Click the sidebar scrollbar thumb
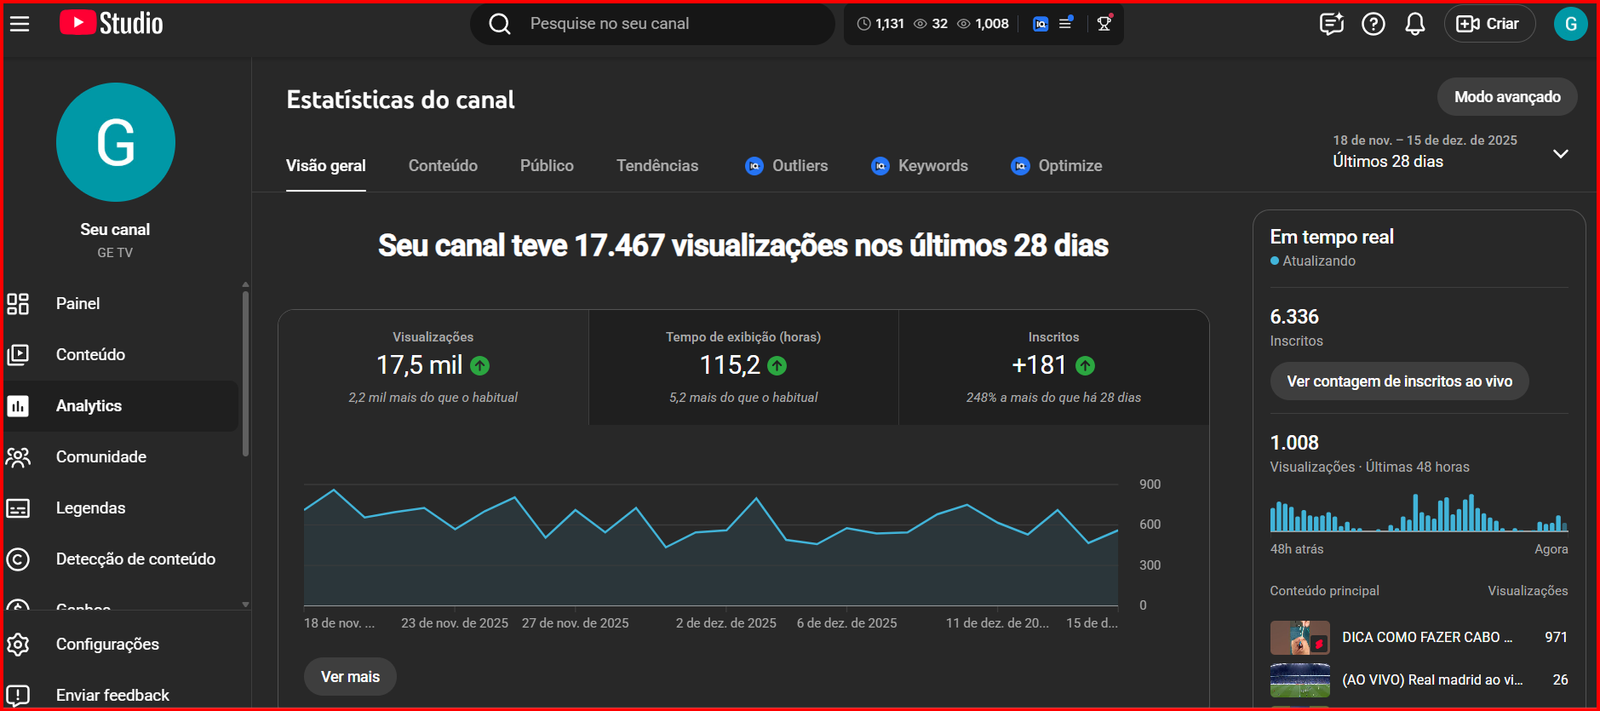Viewport: 1600px width, 711px height. pos(245,374)
